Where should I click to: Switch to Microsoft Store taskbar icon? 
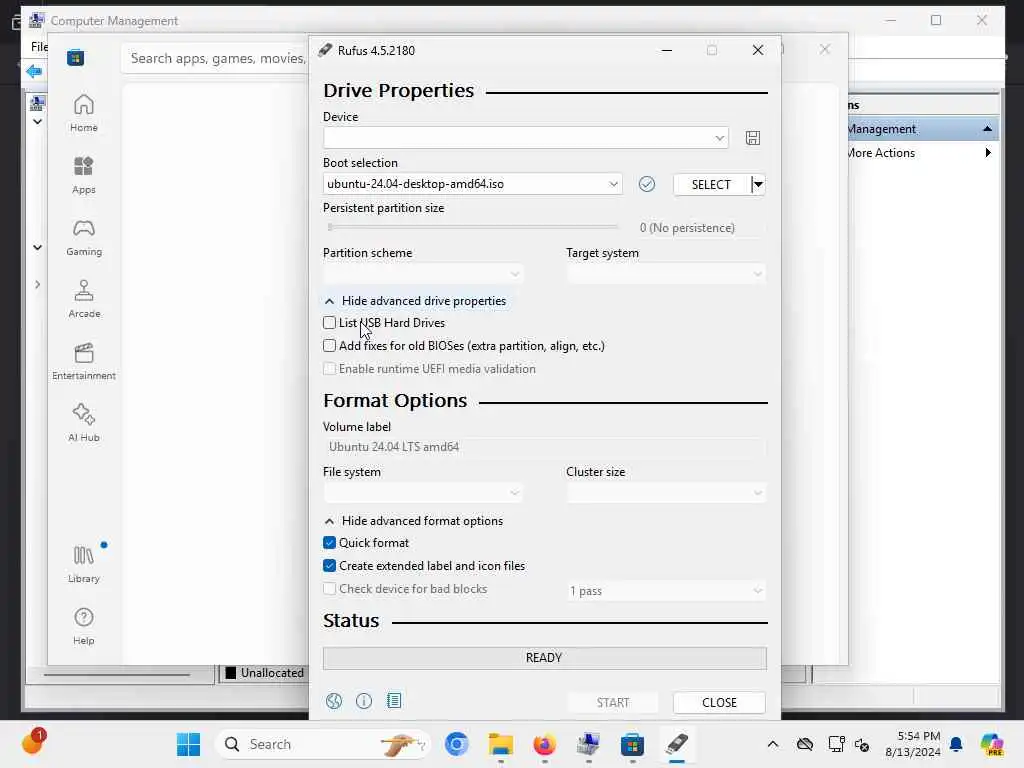point(632,744)
